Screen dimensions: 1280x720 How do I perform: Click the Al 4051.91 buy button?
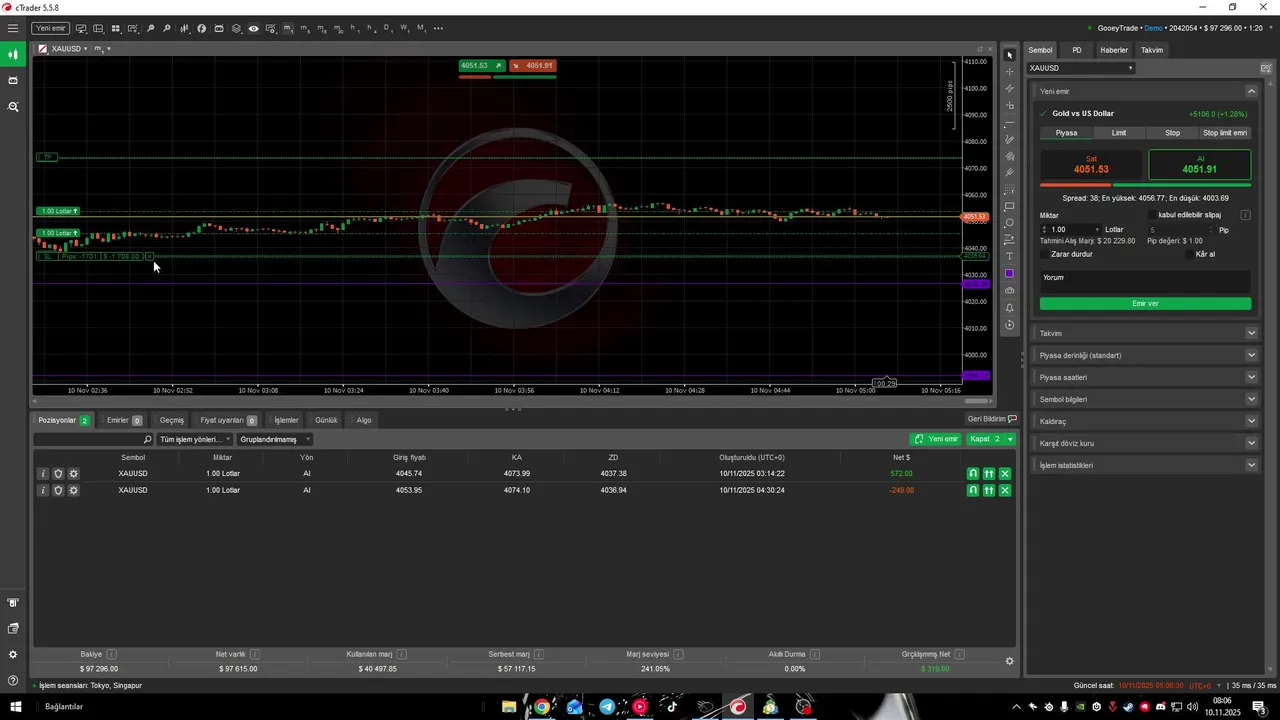[1200, 165]
